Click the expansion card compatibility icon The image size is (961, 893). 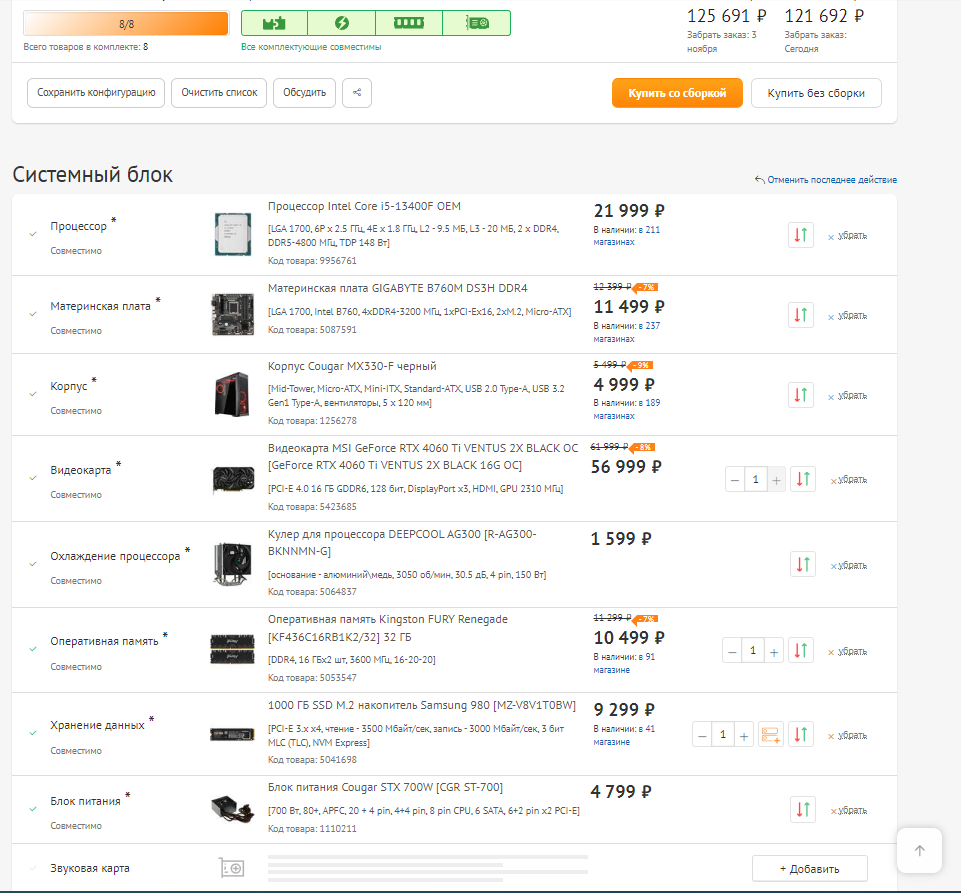[477, 23]
